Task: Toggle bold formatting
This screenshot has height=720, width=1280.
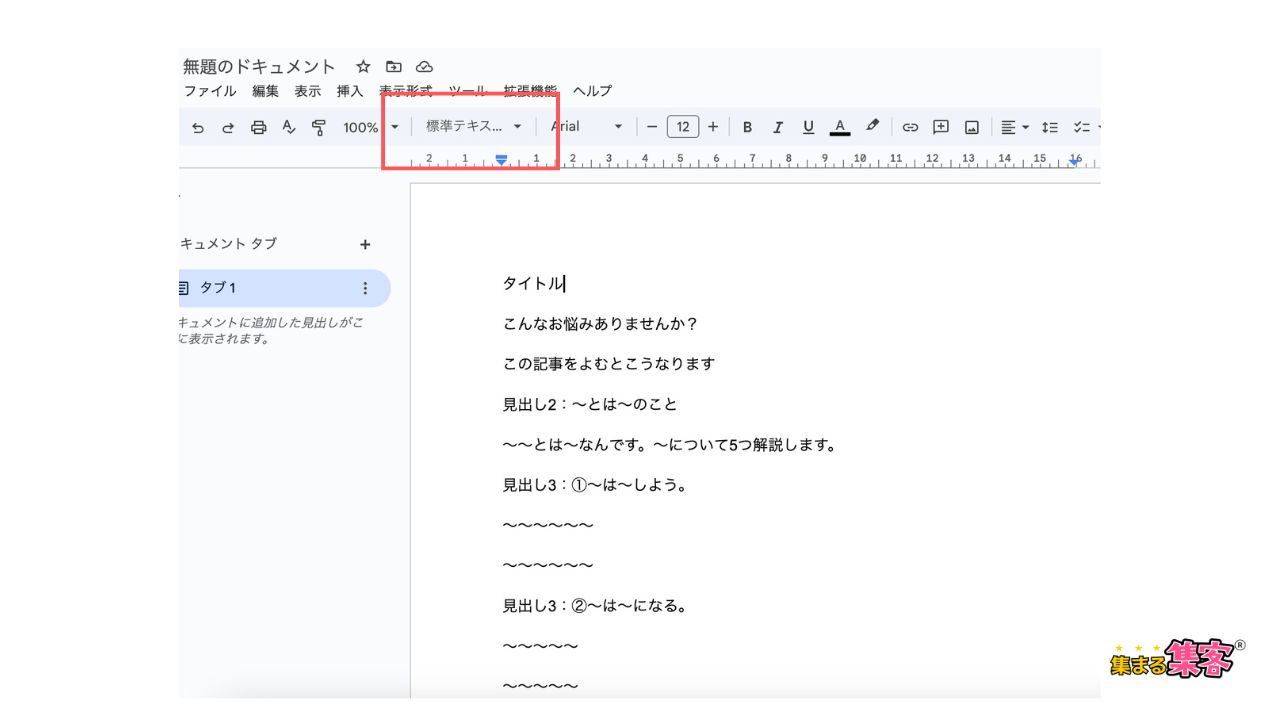Action: coord(747,127)
